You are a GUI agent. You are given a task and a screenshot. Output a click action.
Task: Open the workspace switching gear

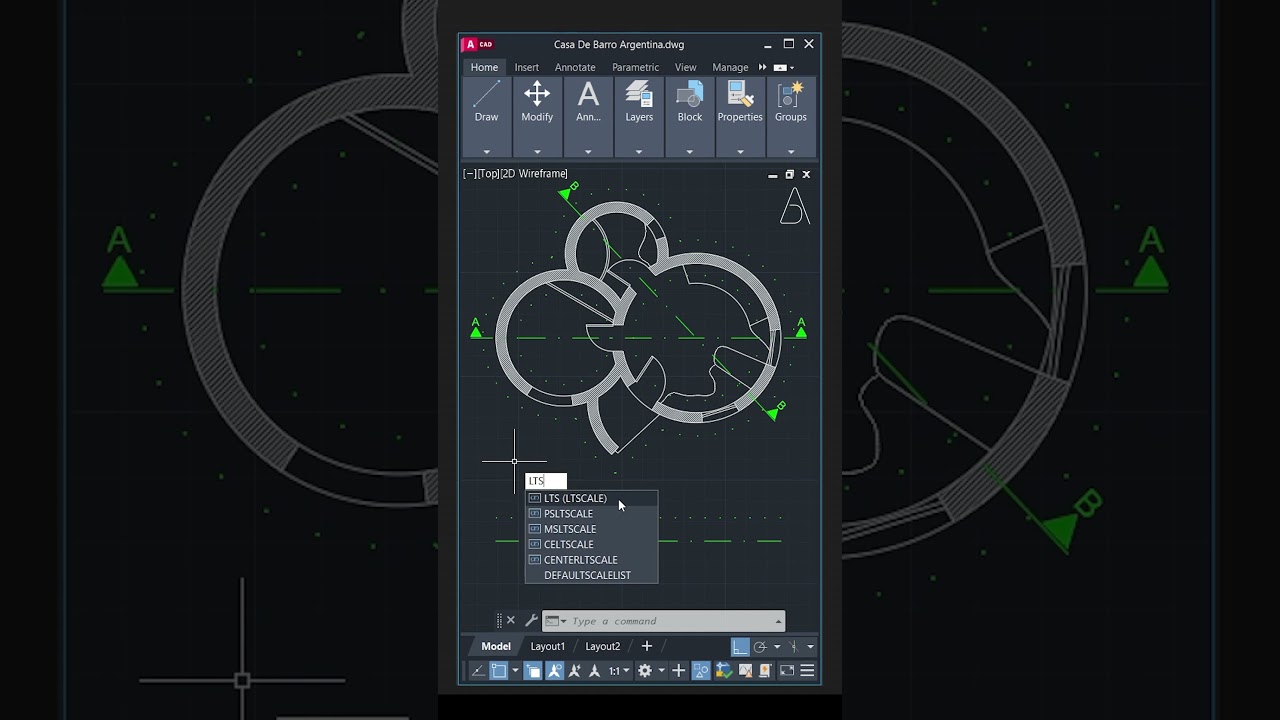pos(645,670)
